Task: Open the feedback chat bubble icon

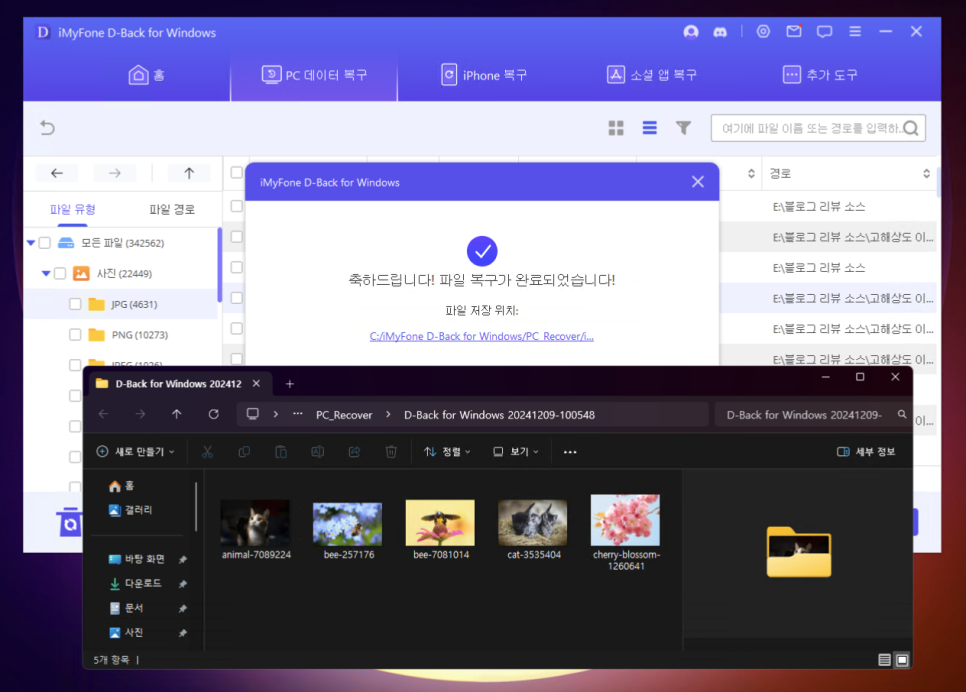Action: pyautogui.click(x=824, y=31)
